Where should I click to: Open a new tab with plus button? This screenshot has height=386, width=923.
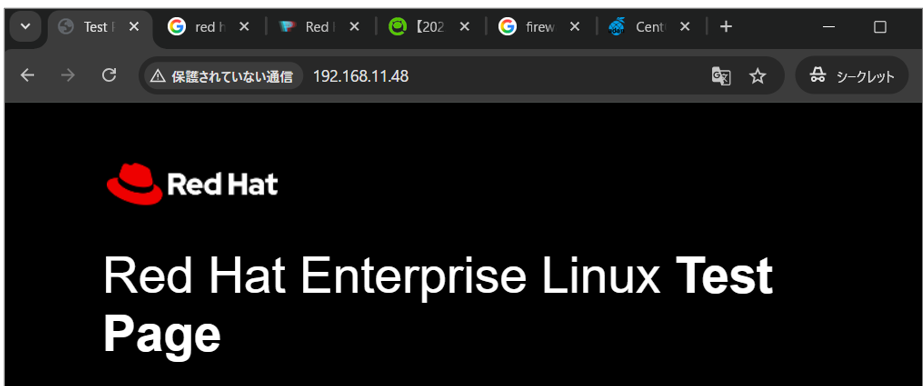click(726, 27)
